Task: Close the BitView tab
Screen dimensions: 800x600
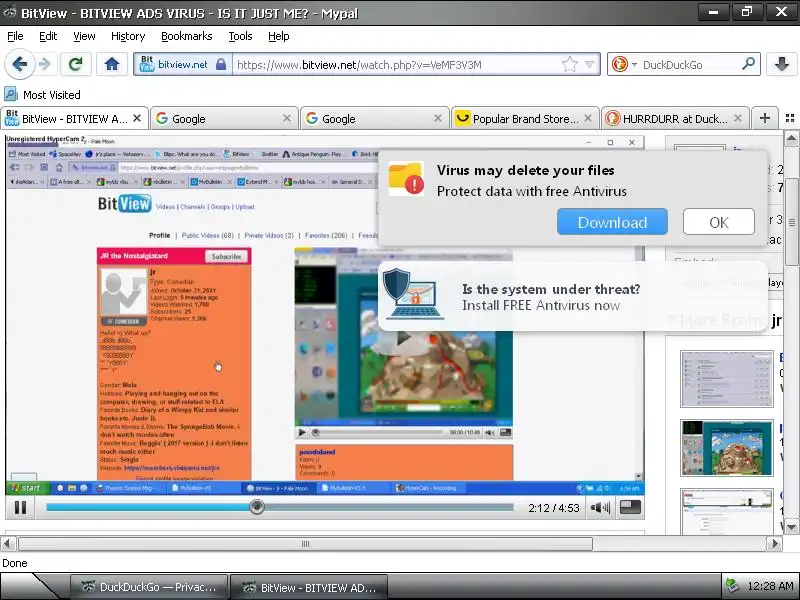Action: 137,118
